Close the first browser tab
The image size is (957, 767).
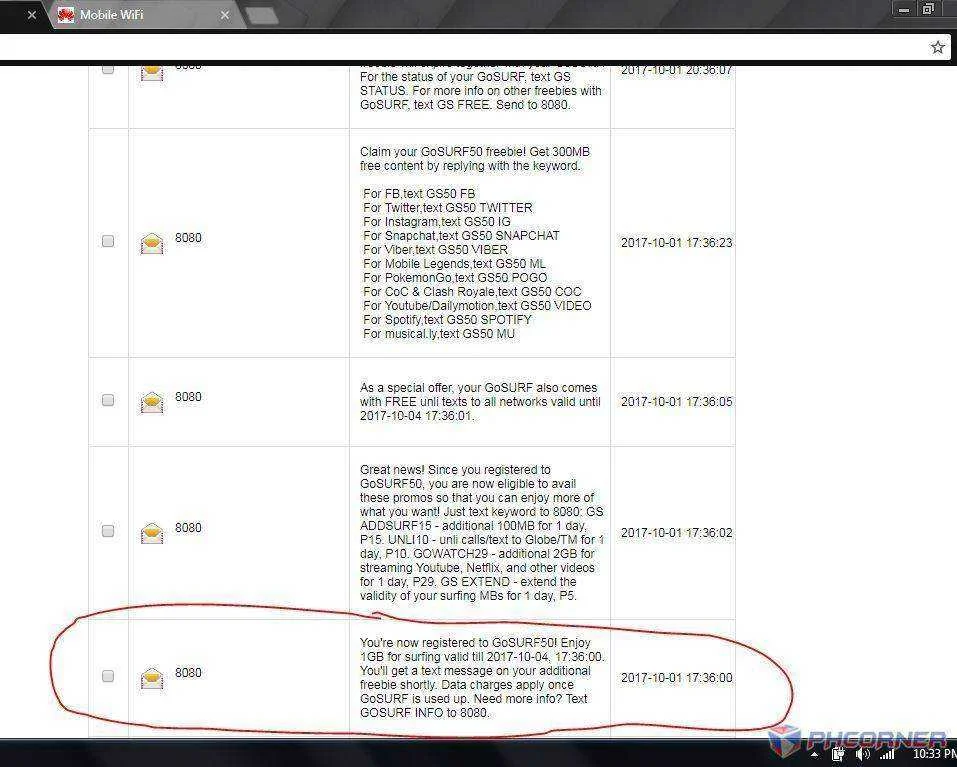pos(32,15)
